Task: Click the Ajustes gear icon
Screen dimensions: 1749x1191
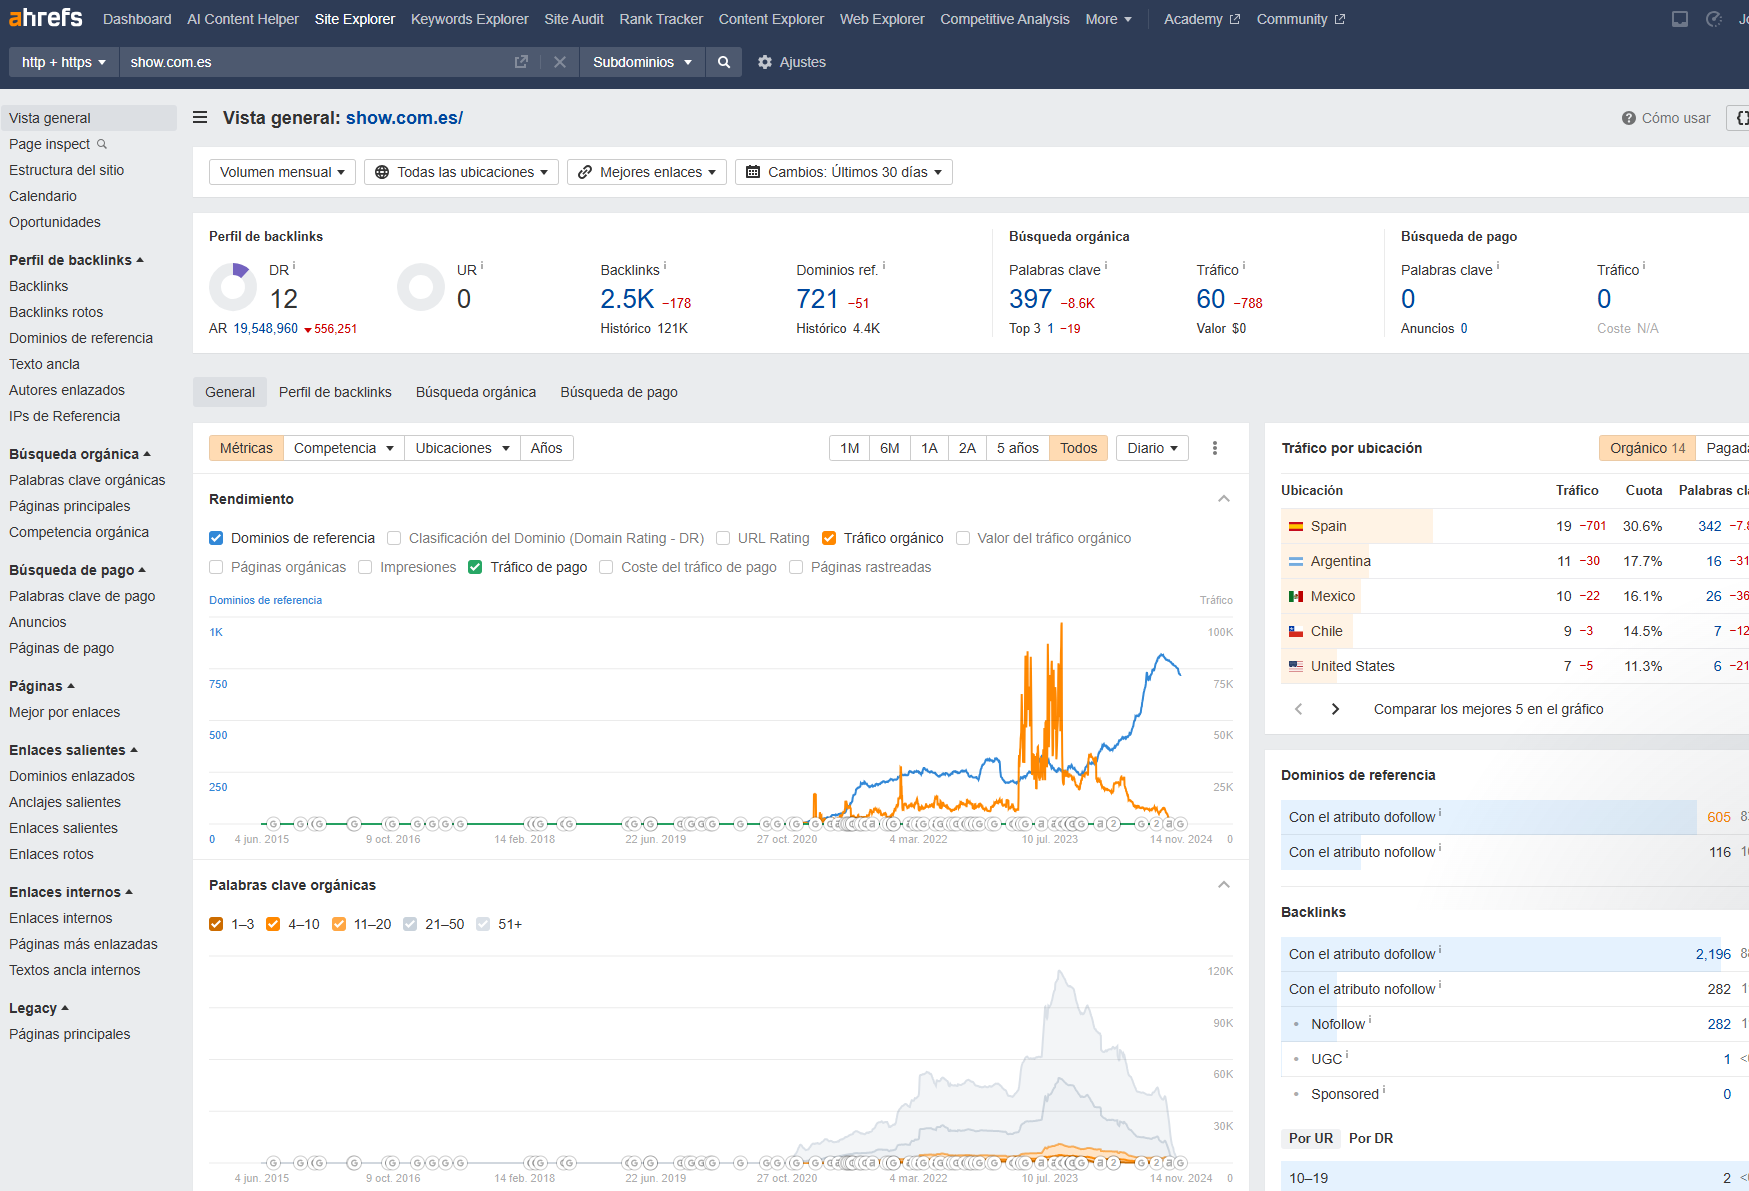Action: [x=765, y=62]
